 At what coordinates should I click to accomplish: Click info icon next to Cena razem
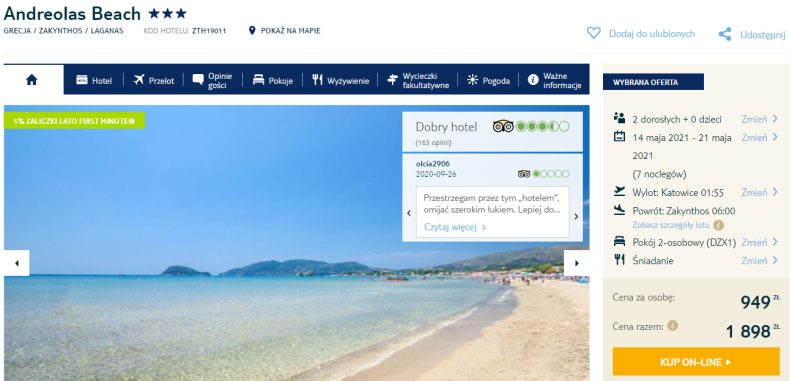click(x=672, y=326)
